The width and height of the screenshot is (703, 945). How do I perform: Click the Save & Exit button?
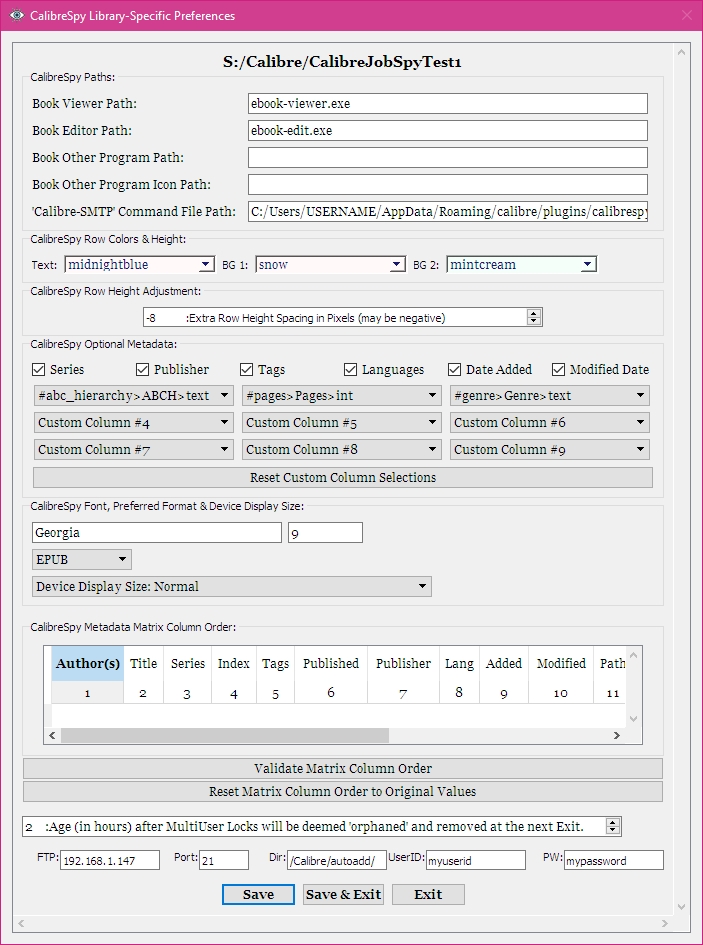344,894
